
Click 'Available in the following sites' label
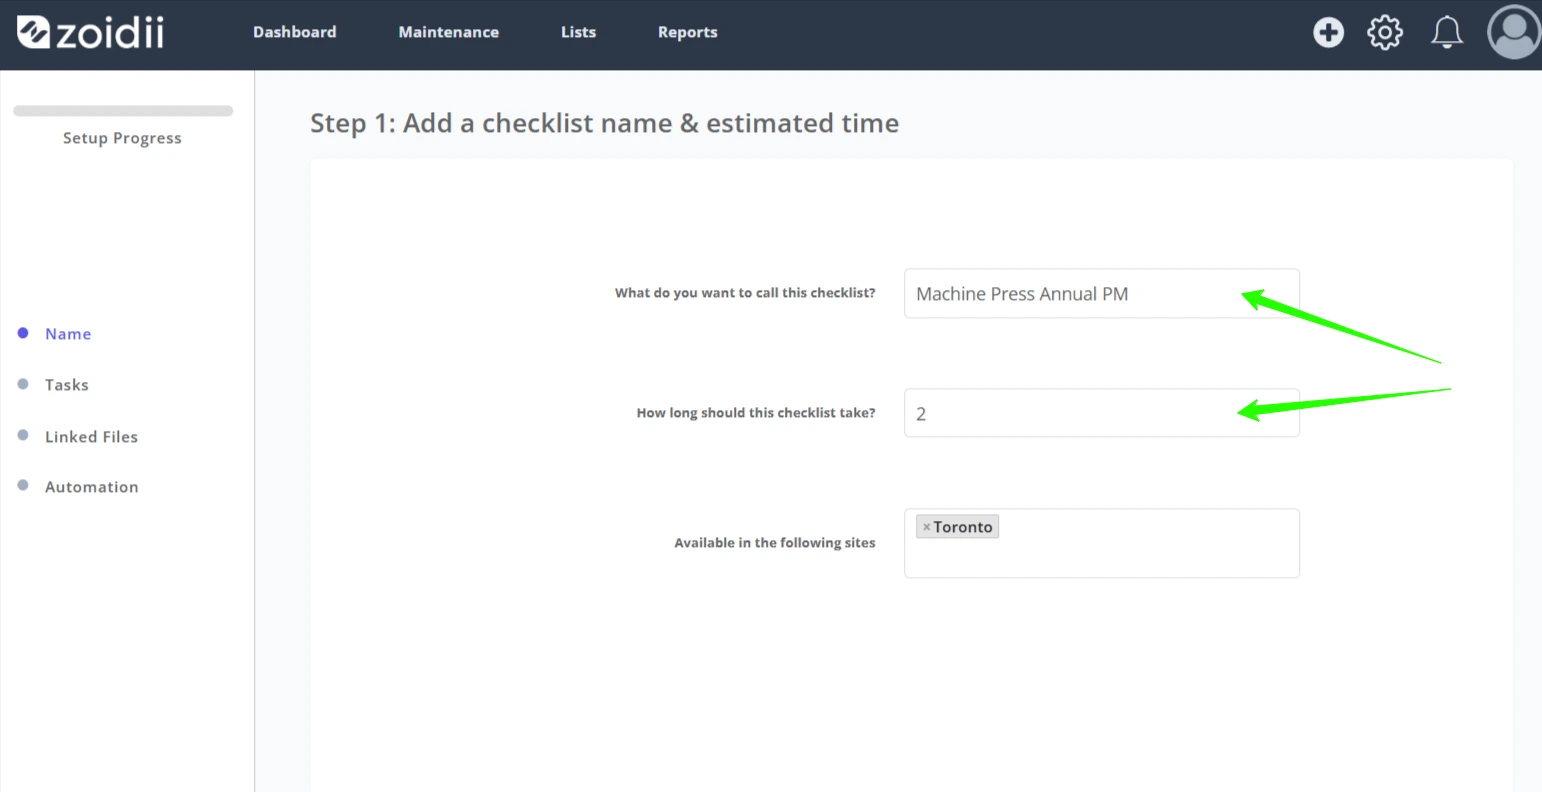[775, 543]
